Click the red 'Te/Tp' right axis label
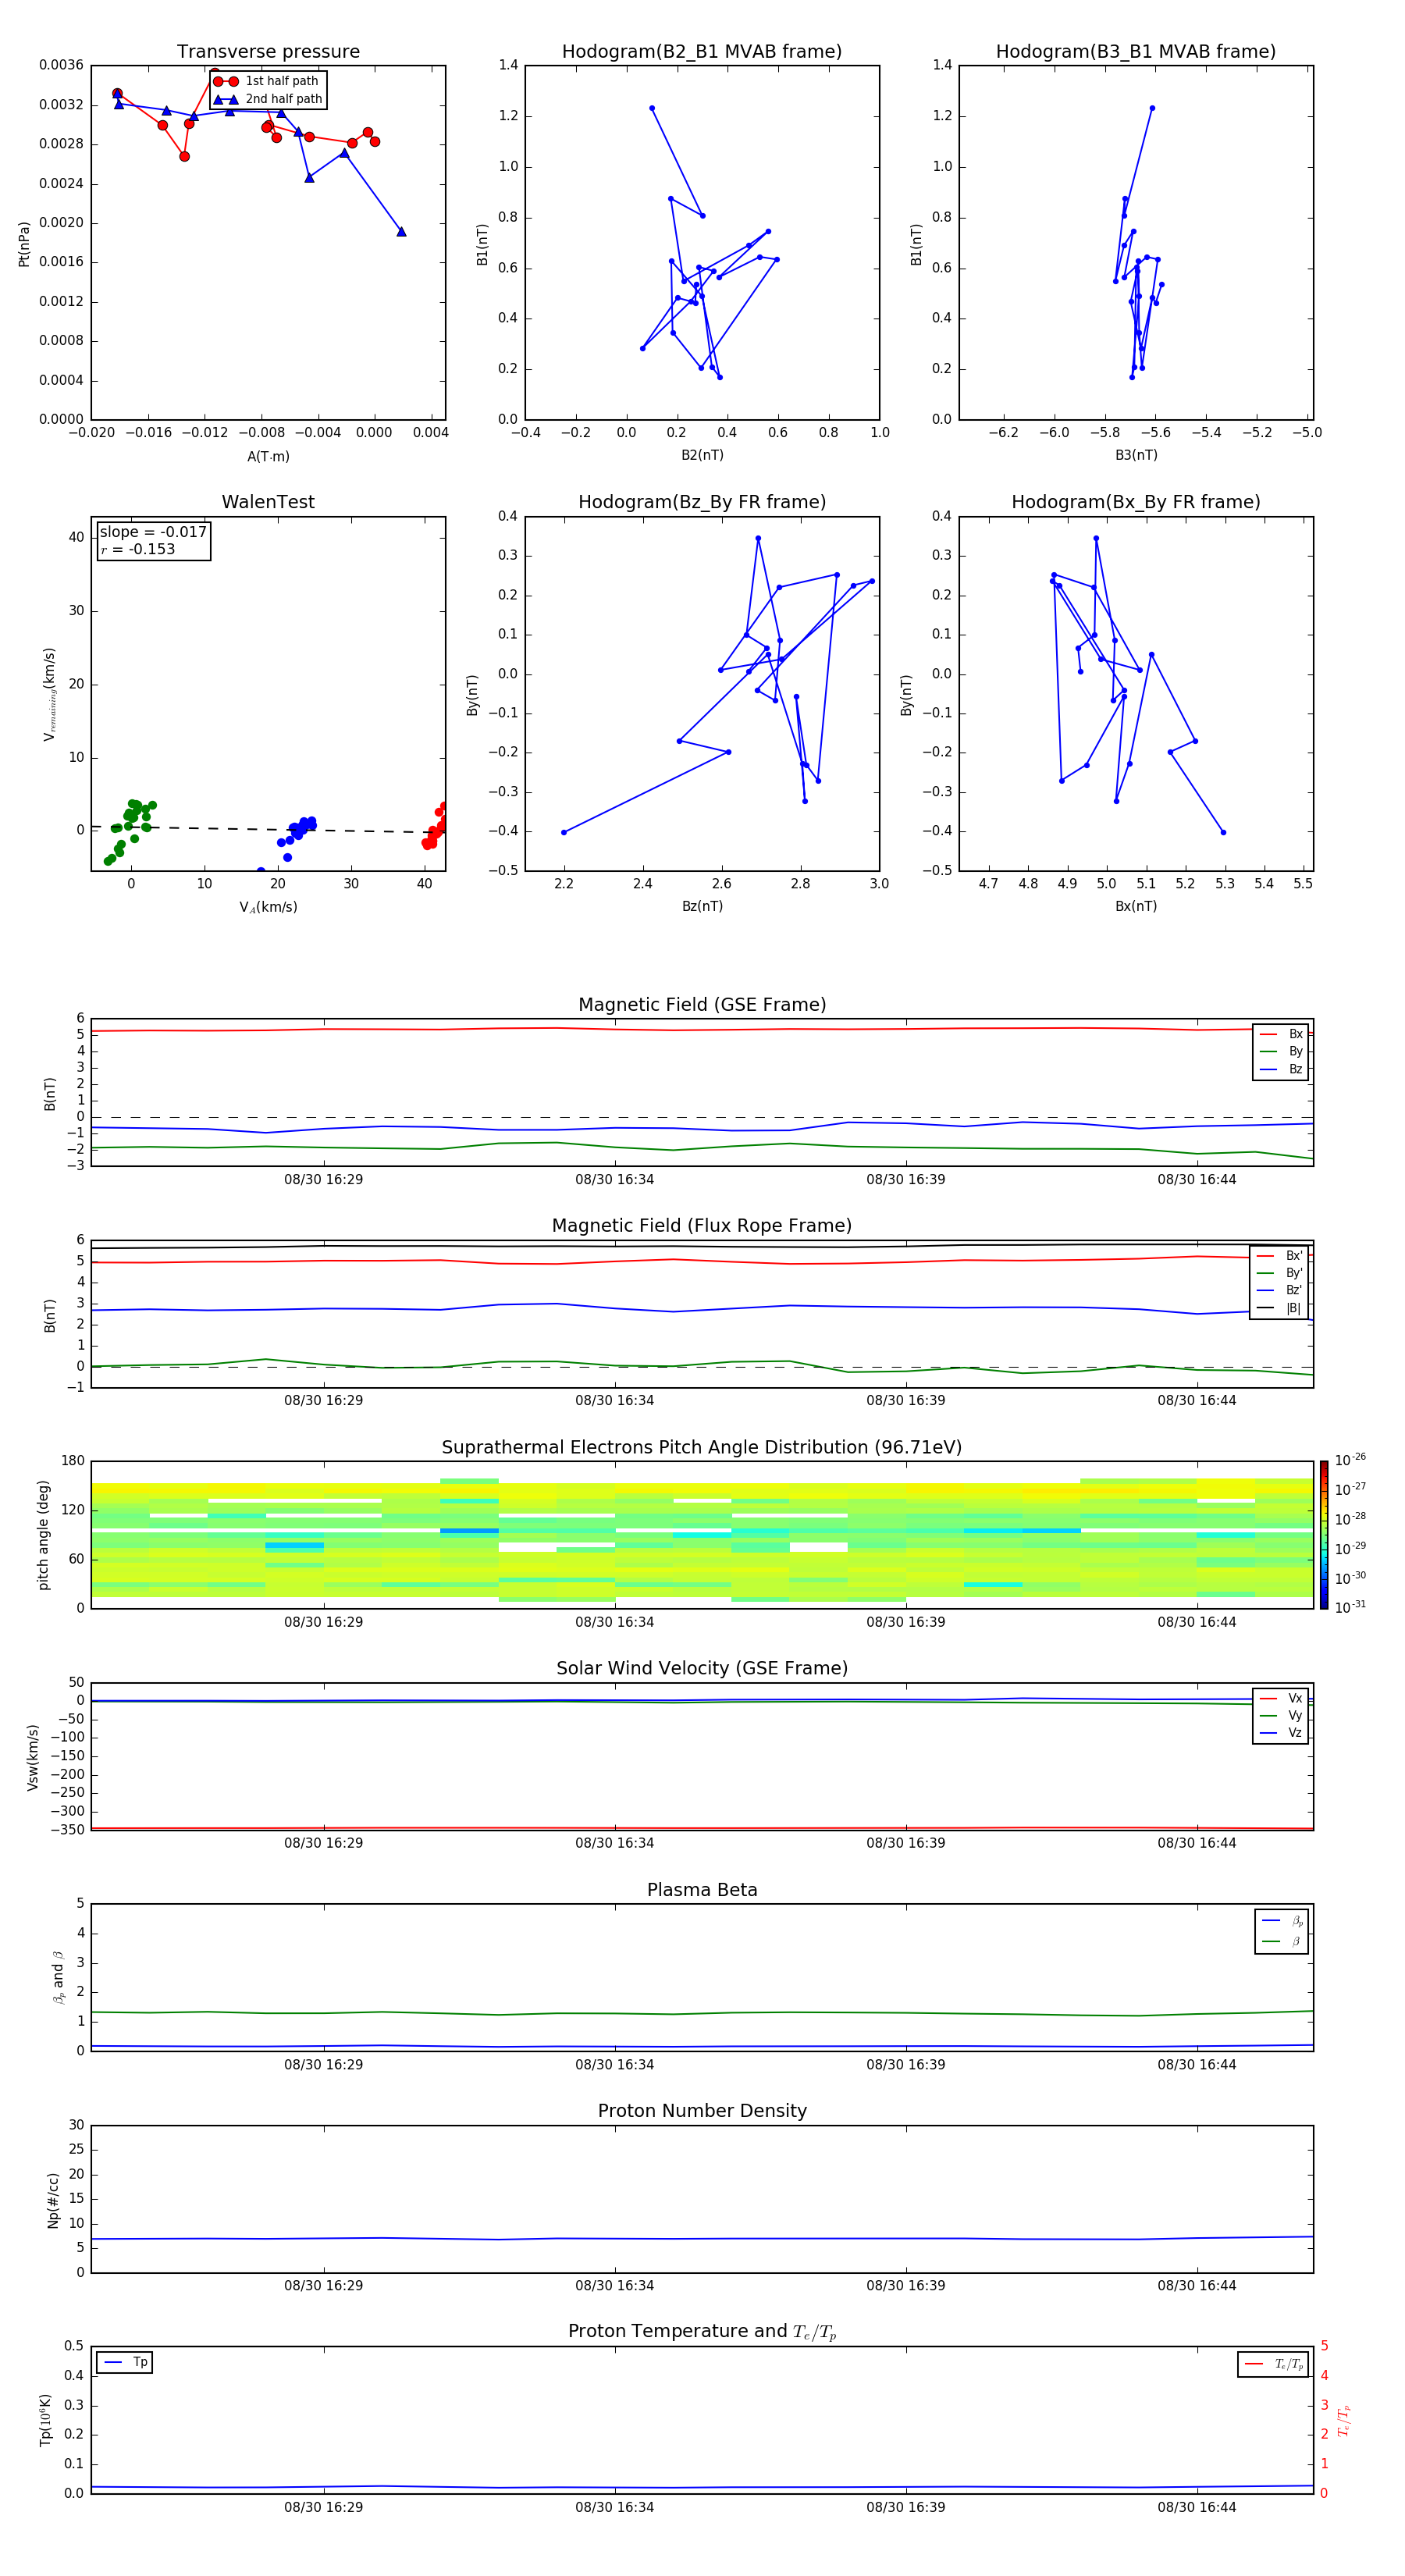 click(1343, 2421)
